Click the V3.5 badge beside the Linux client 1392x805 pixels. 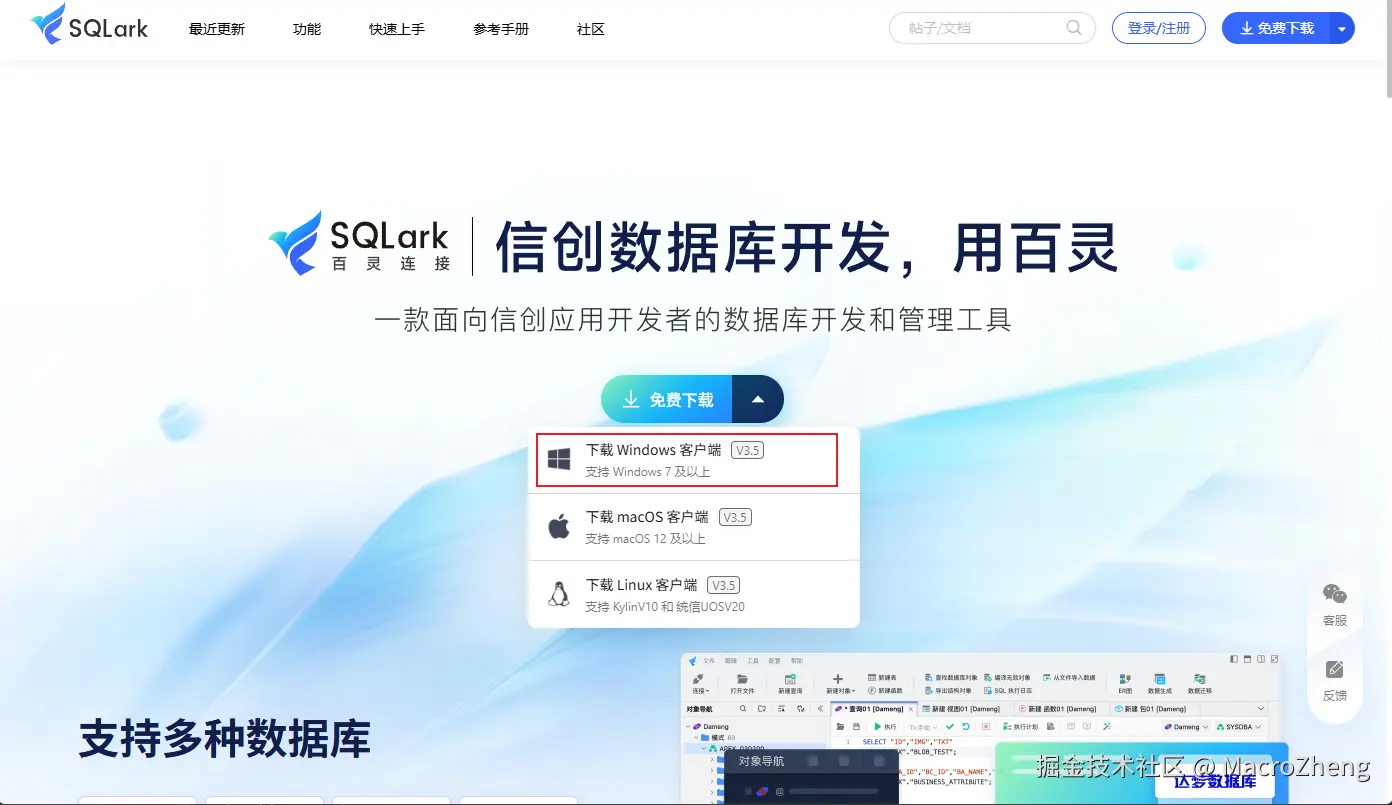coord(723,585)
